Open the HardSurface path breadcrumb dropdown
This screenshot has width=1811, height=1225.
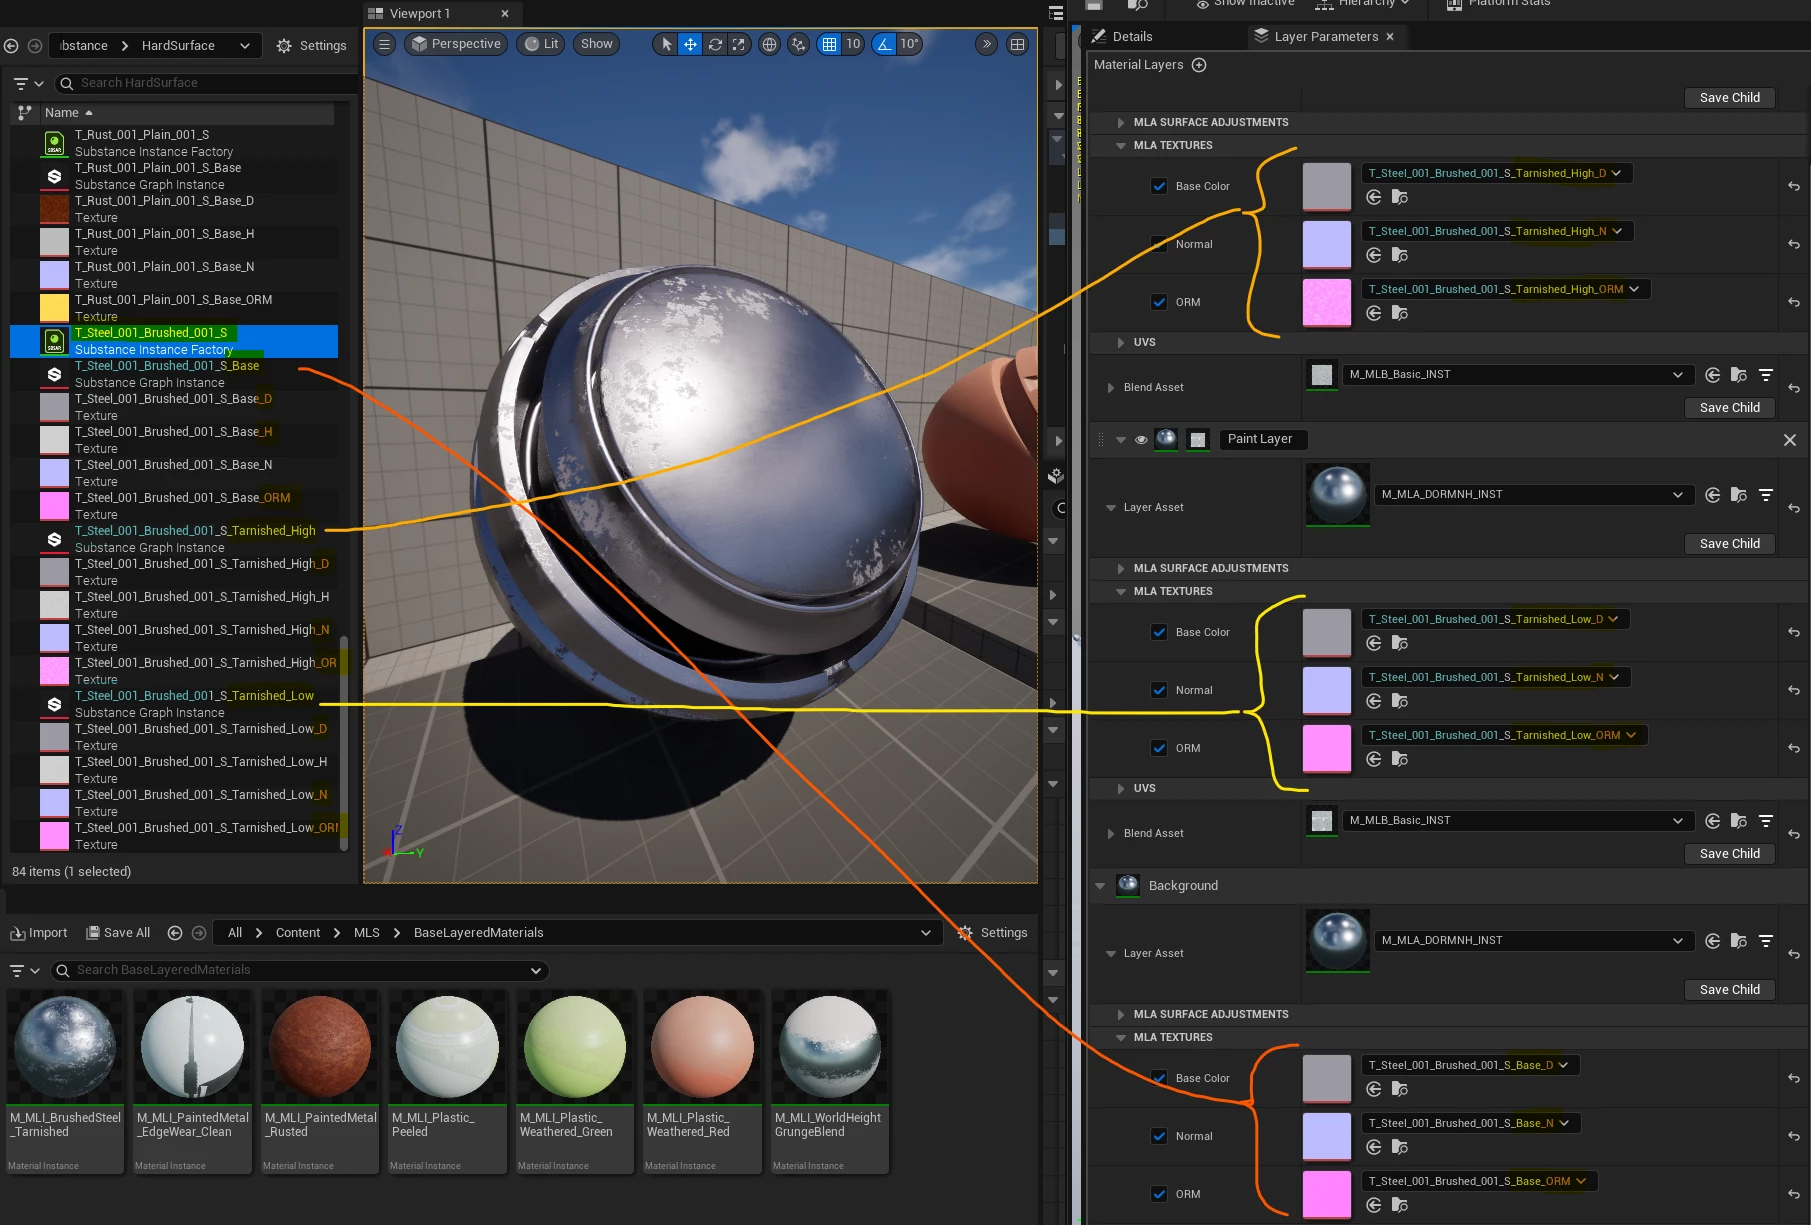pos(245,46)
